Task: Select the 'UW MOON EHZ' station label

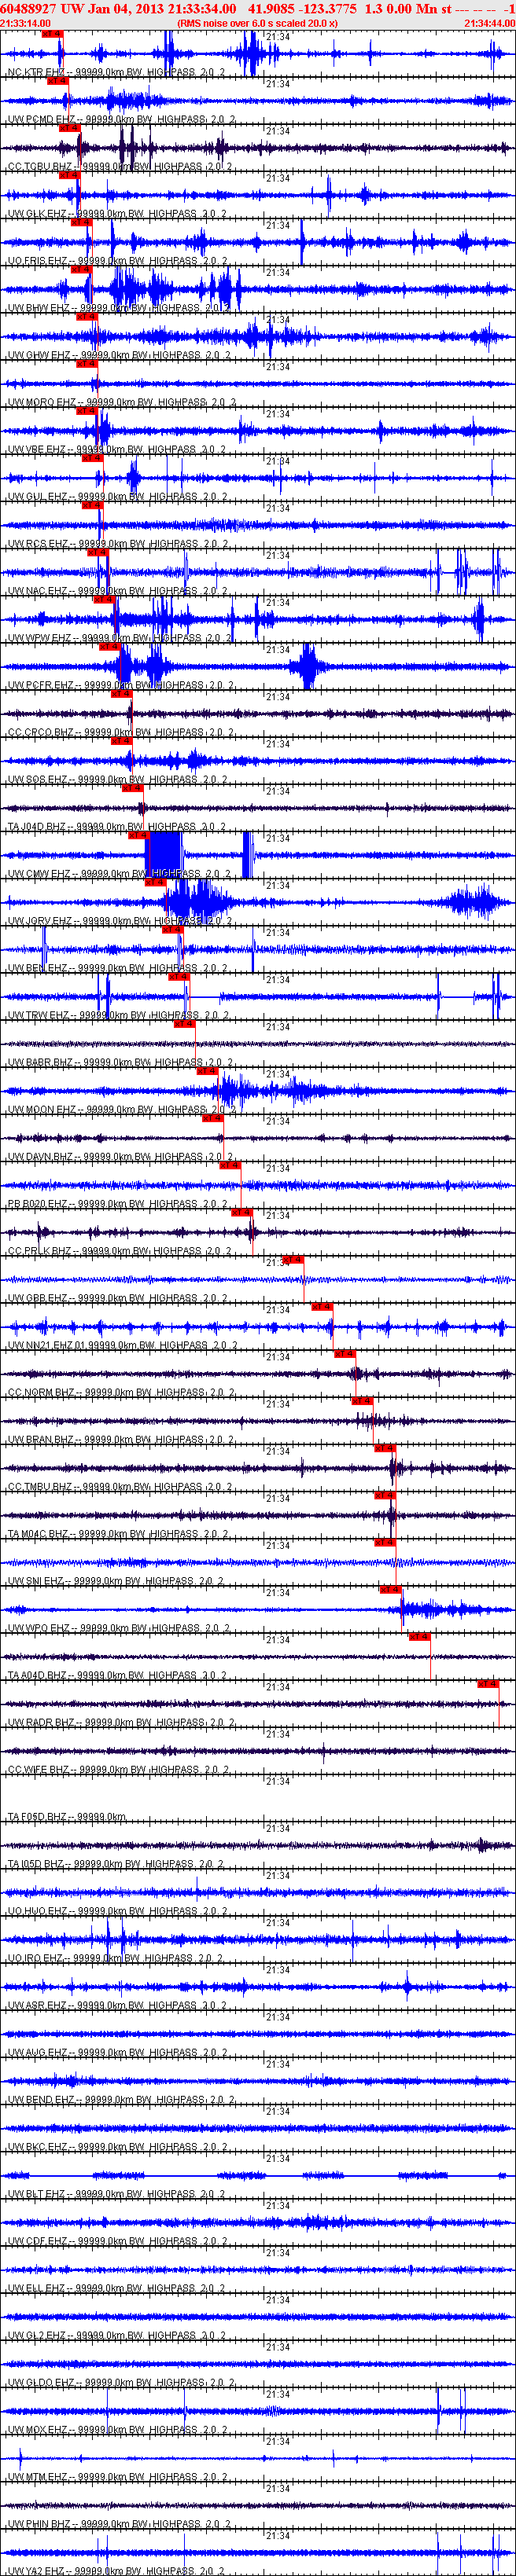Action: (41, 1109)
